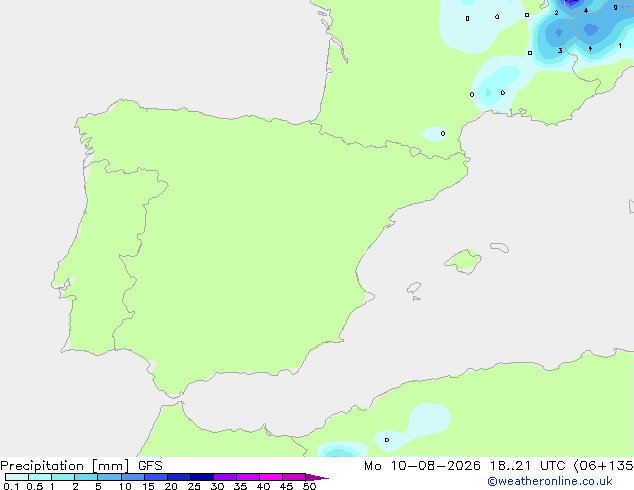Viewport: 634px width, 490px height.
Task: Select the 45–50 mm legend color swatch
Action: [x=294, y=477]
